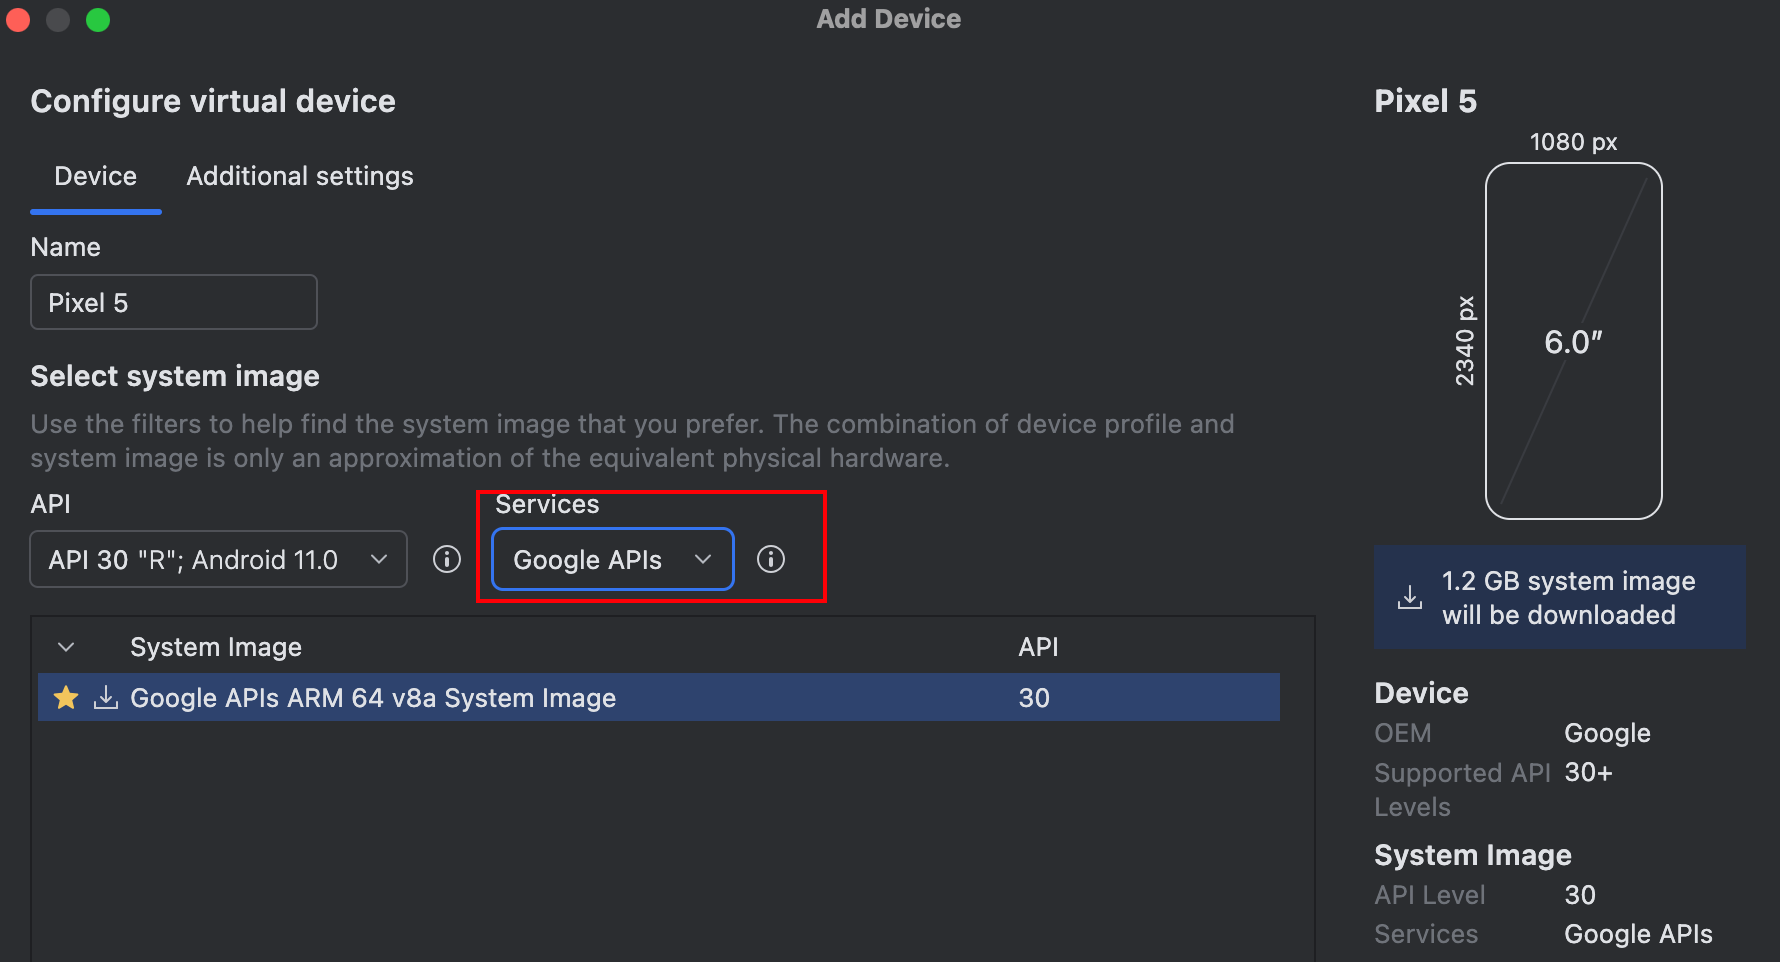The image size is (1780, 962).
Task: Click the Services value Google APIs in summary
Action: coord(1638,934)
